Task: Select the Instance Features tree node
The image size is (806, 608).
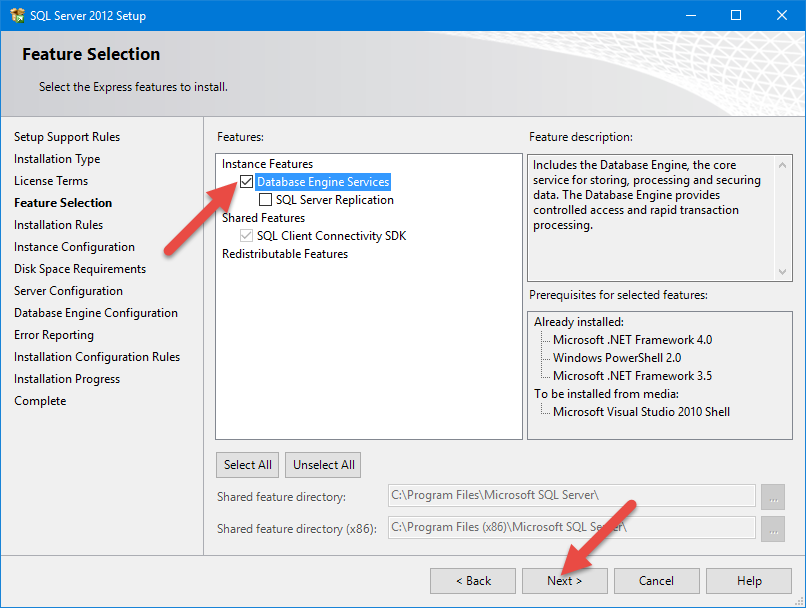Action: point(267,164)
